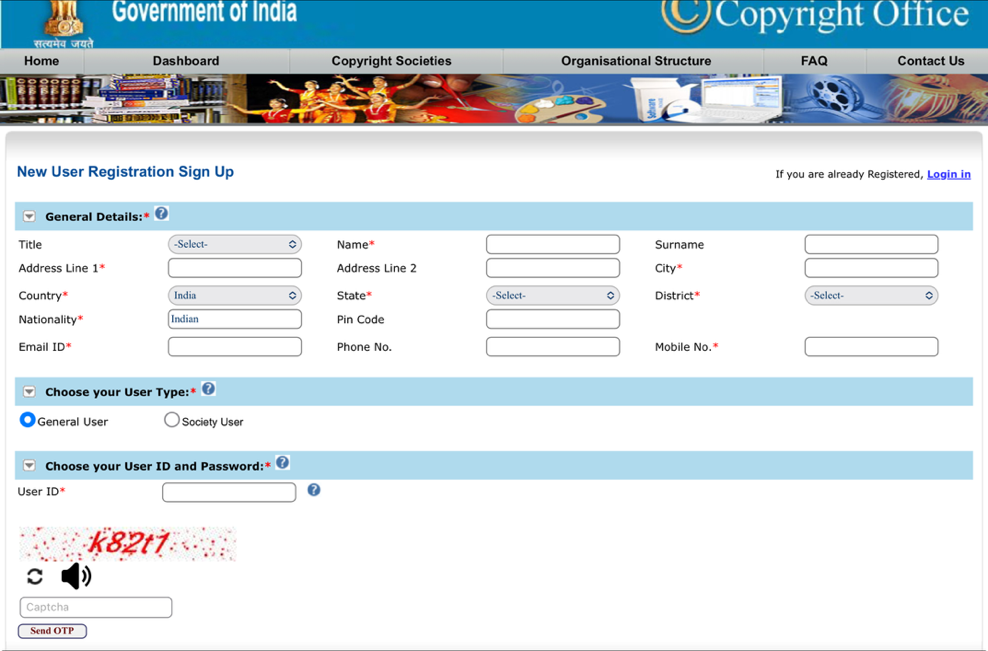
Task: Click the Mobile No. input field
Action: point(871,347)
